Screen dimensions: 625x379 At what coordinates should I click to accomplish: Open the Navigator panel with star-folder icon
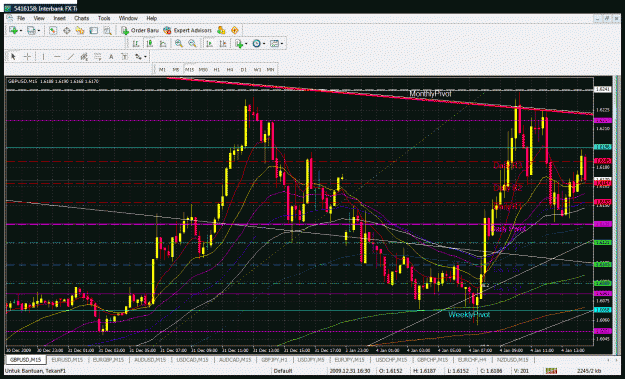click(80, 30)
